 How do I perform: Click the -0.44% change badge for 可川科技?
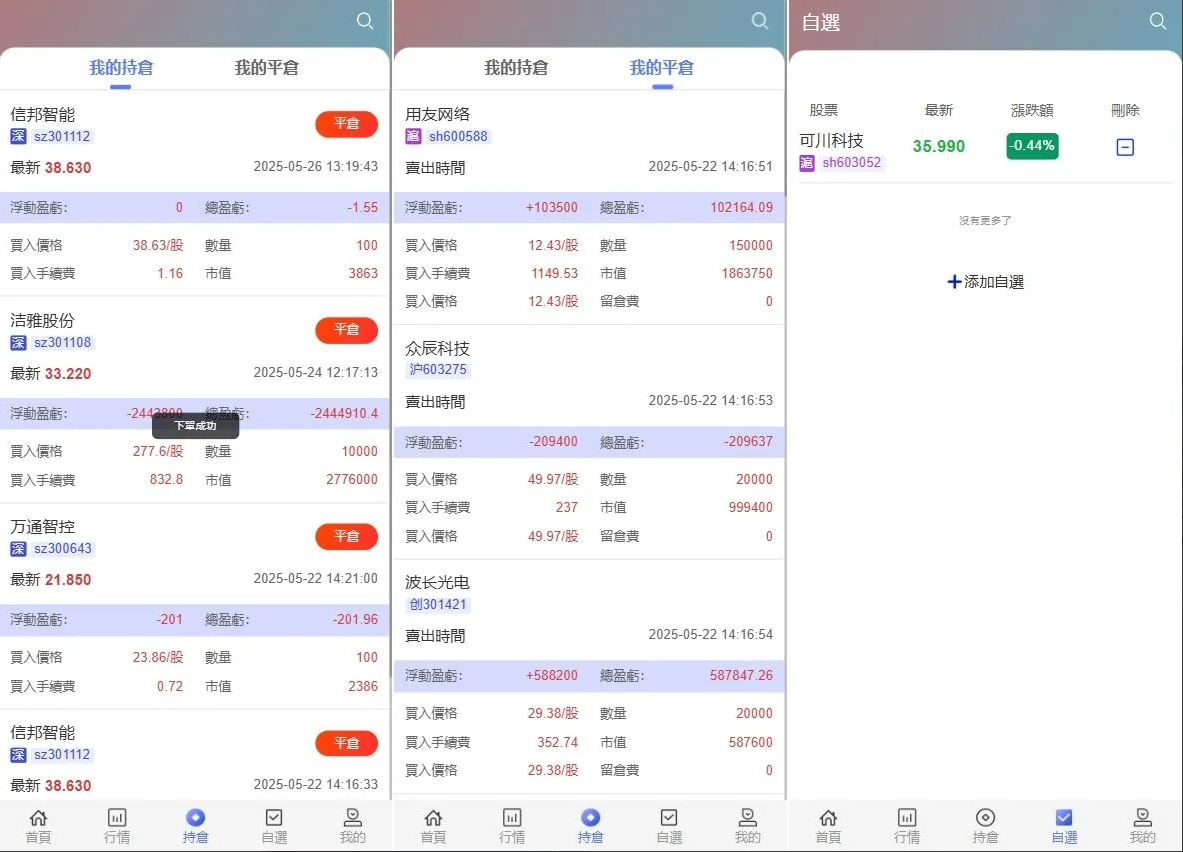pyautogui.click(x=1032, y=146)
